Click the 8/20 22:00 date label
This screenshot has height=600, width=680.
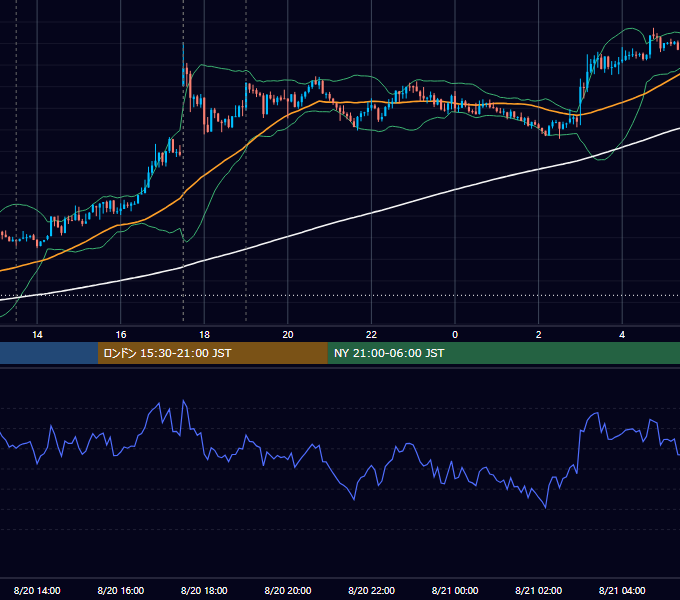tap(372, 590)
